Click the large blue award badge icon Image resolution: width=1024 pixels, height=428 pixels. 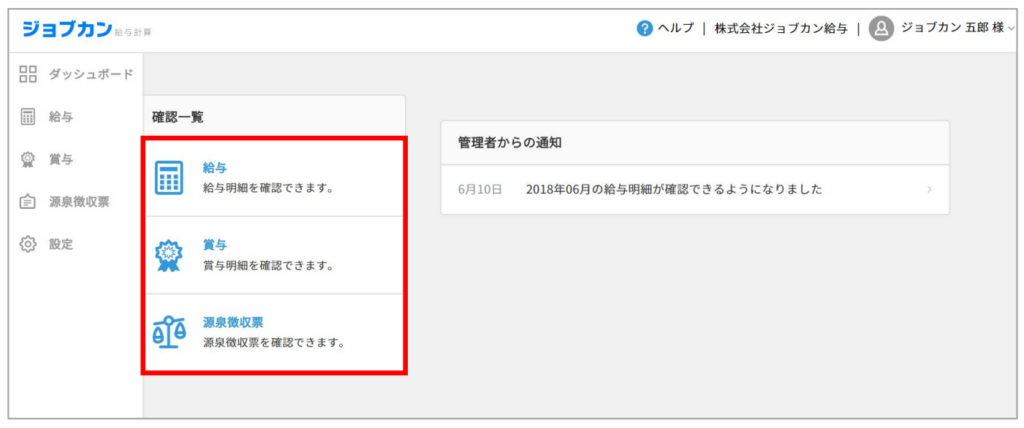pyautogui.click(x=169, y=256)
